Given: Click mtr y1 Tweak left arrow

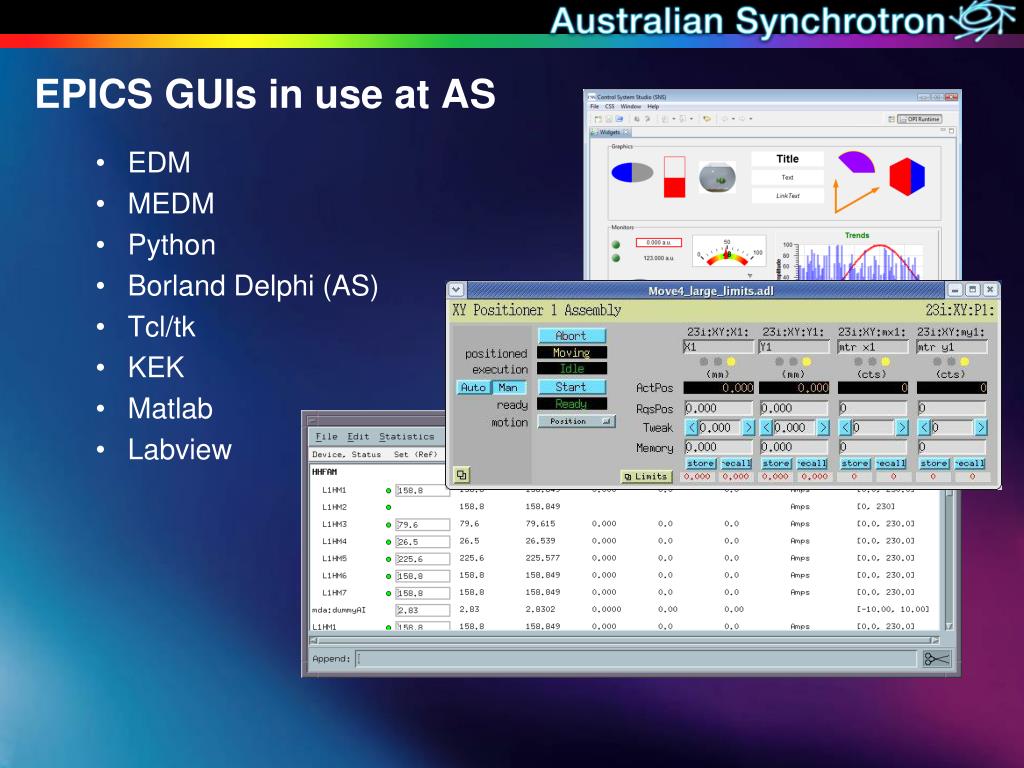Looking at the screenshot, I should 924,428.
